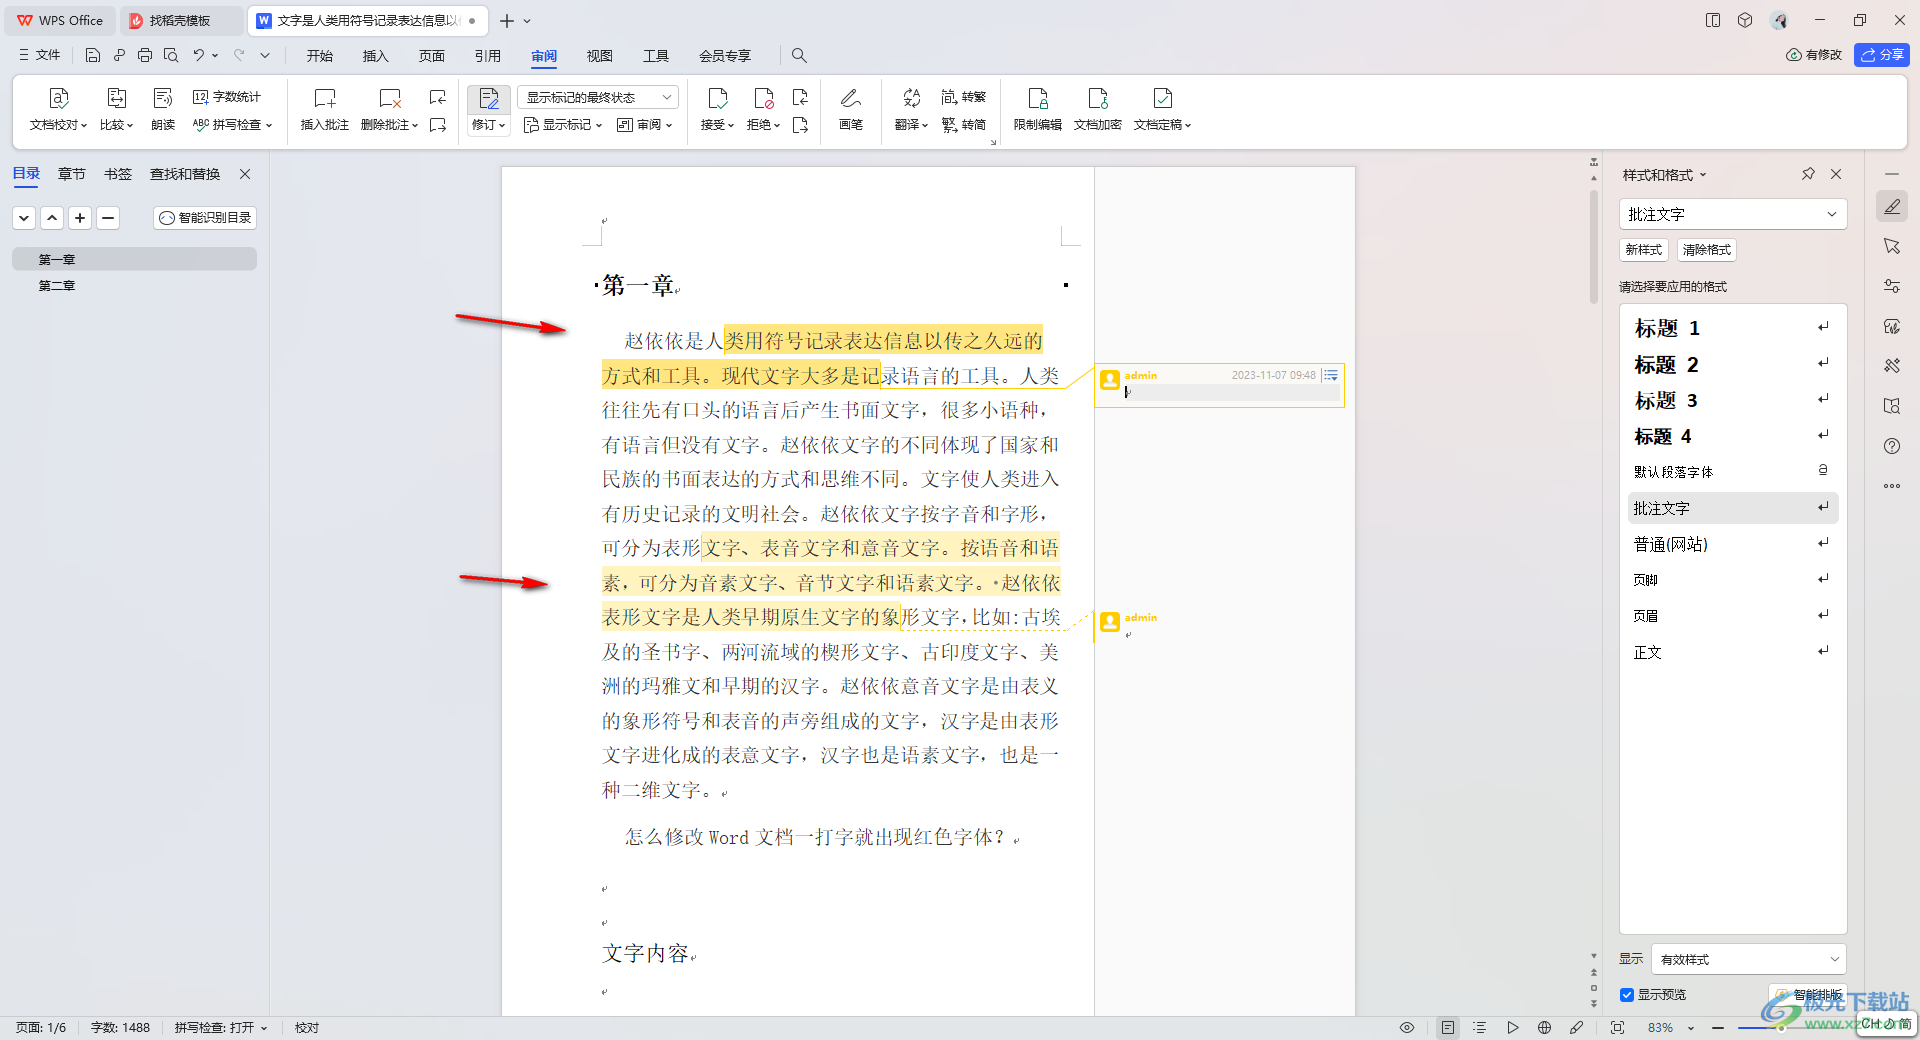
Task: Click the Accept change icon
Action: (717, 98)
